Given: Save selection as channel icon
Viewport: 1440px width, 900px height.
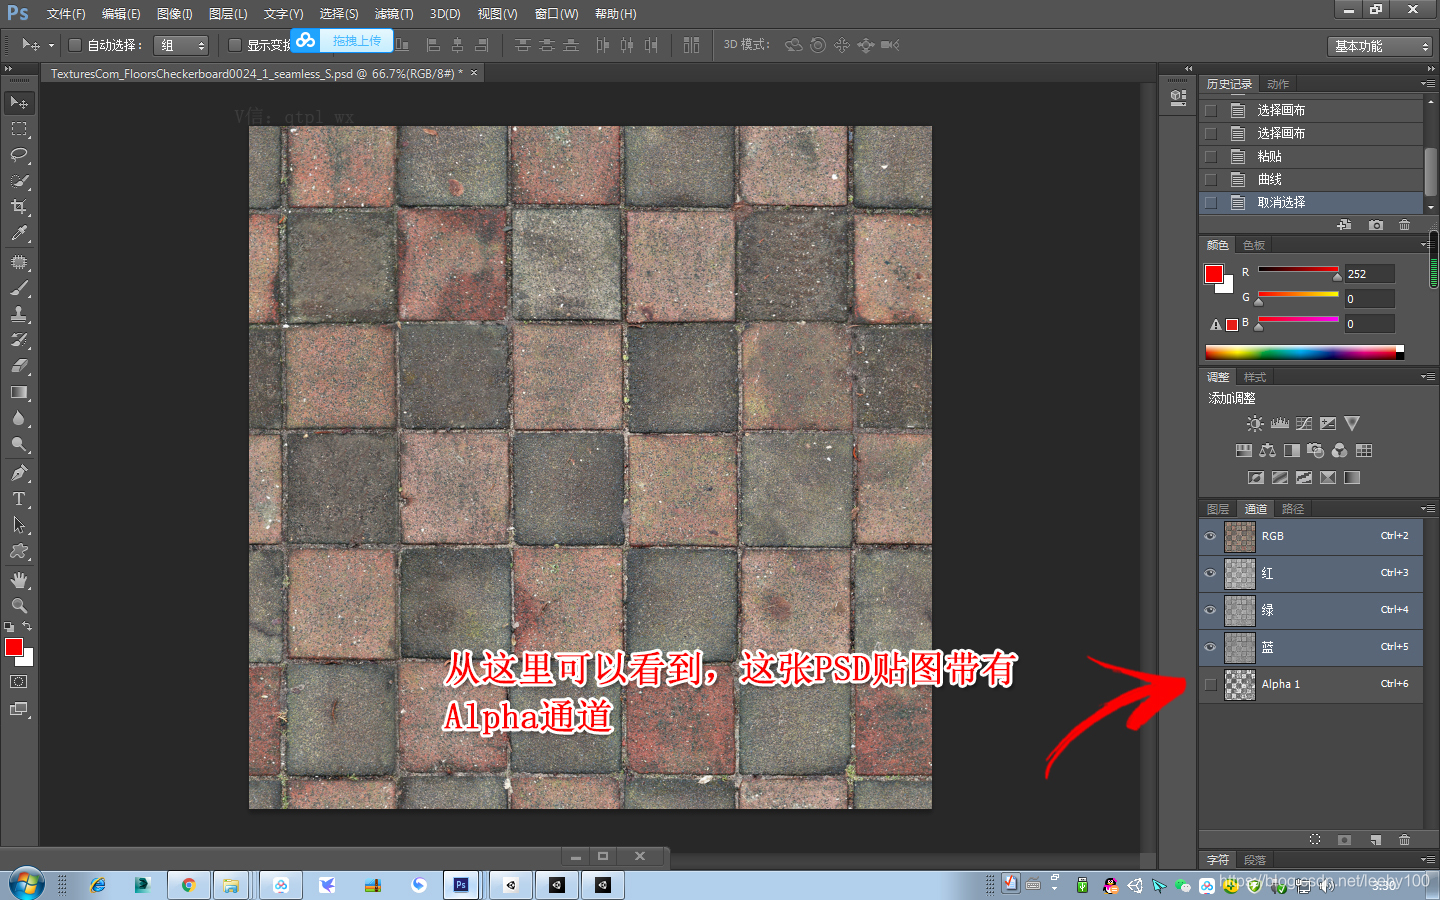Looking at the screenshot, I should (1345, 840).
